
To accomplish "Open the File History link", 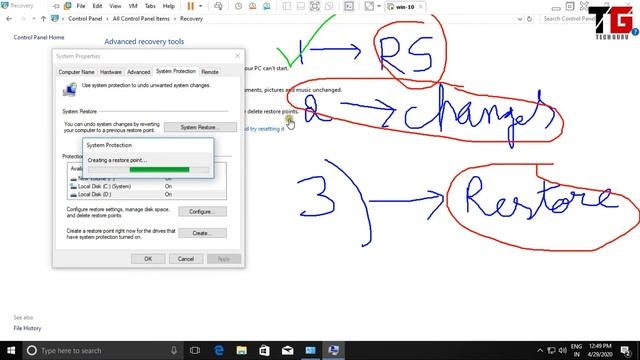I will pos(27,328).
